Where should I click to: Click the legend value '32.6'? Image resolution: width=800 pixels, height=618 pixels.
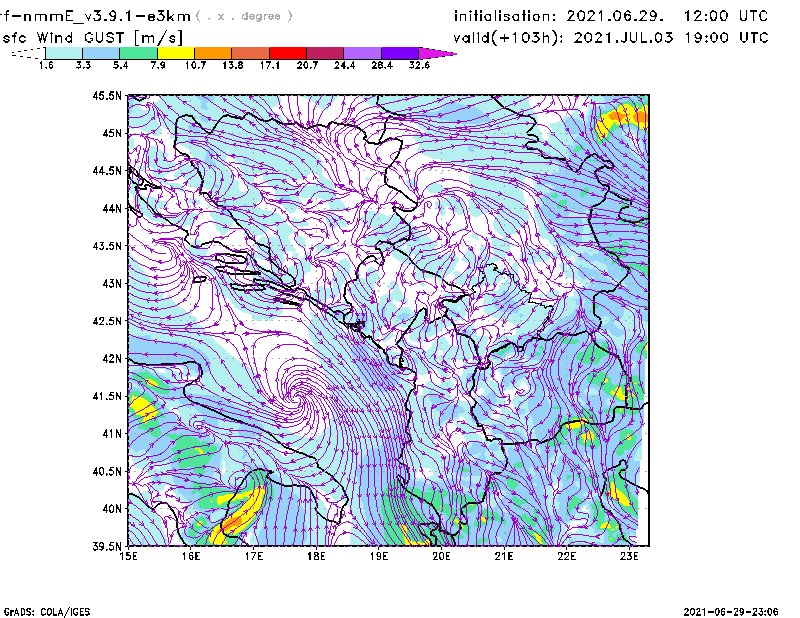pos(419,65)
